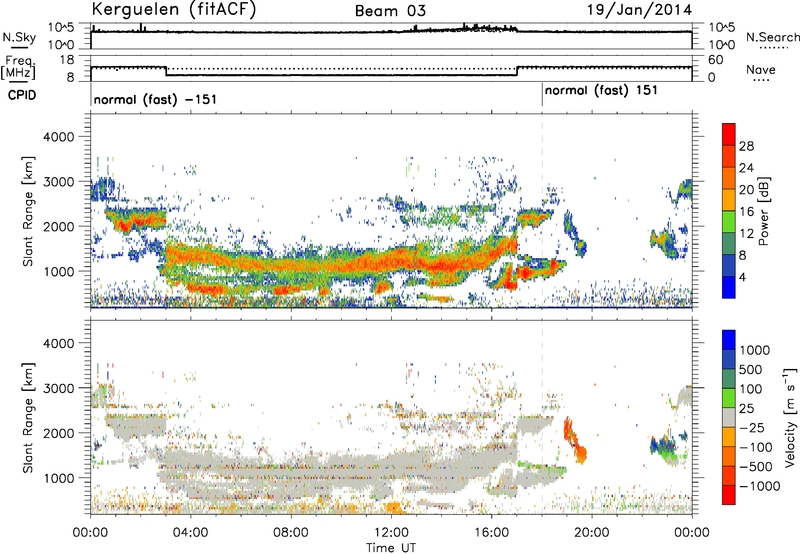The height and width of the screenshot is (554, 800).
Task: Click the 'Kerguelen (fitACF)' title text
Action: (173, 9)
